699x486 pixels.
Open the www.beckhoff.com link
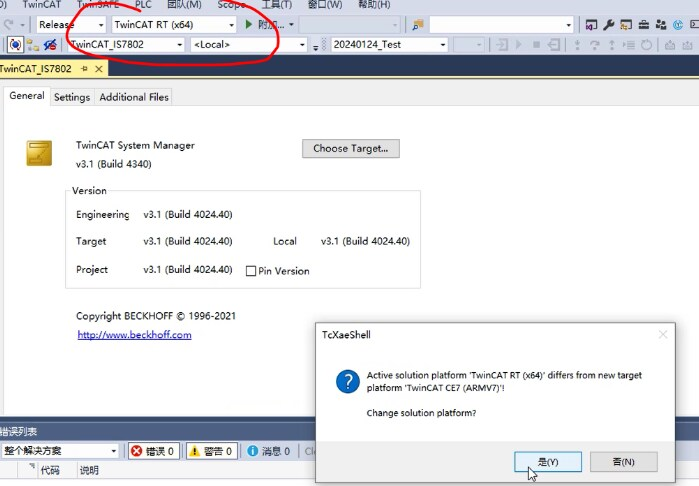[x=134, y=335]
